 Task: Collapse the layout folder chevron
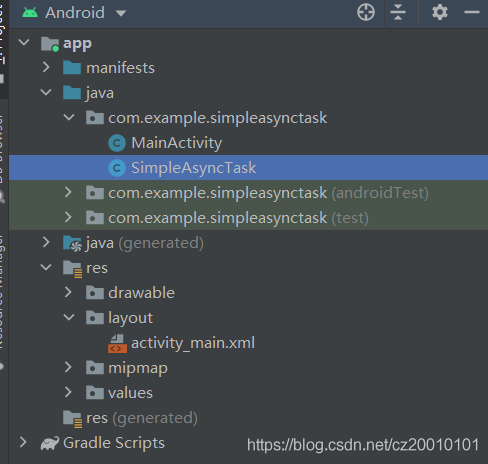click(69, 317)
